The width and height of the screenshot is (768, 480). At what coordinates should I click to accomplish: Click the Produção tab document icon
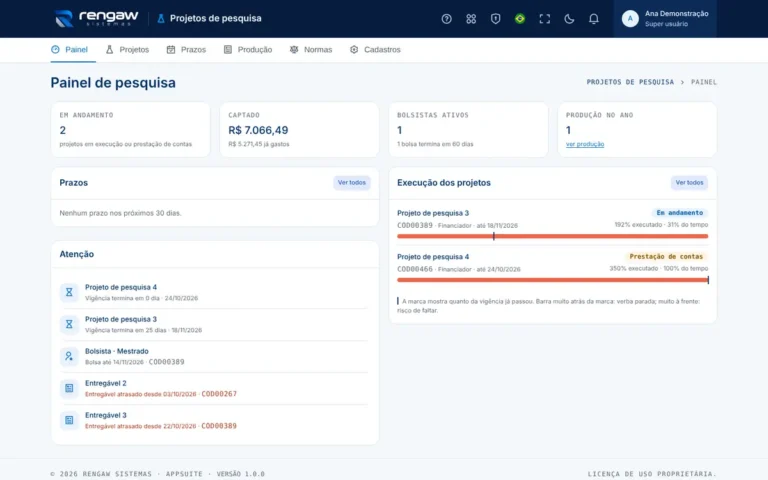228,49
